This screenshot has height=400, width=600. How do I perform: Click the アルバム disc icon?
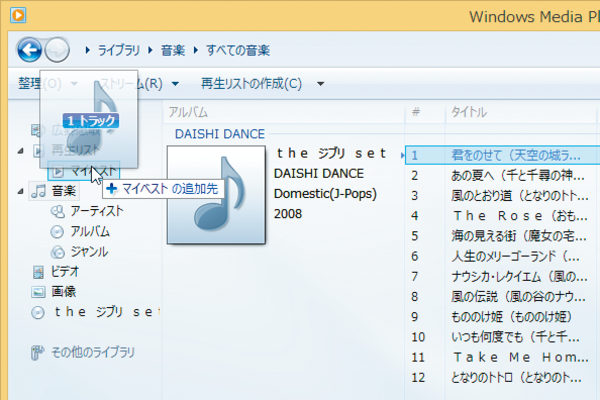[57, 232]
